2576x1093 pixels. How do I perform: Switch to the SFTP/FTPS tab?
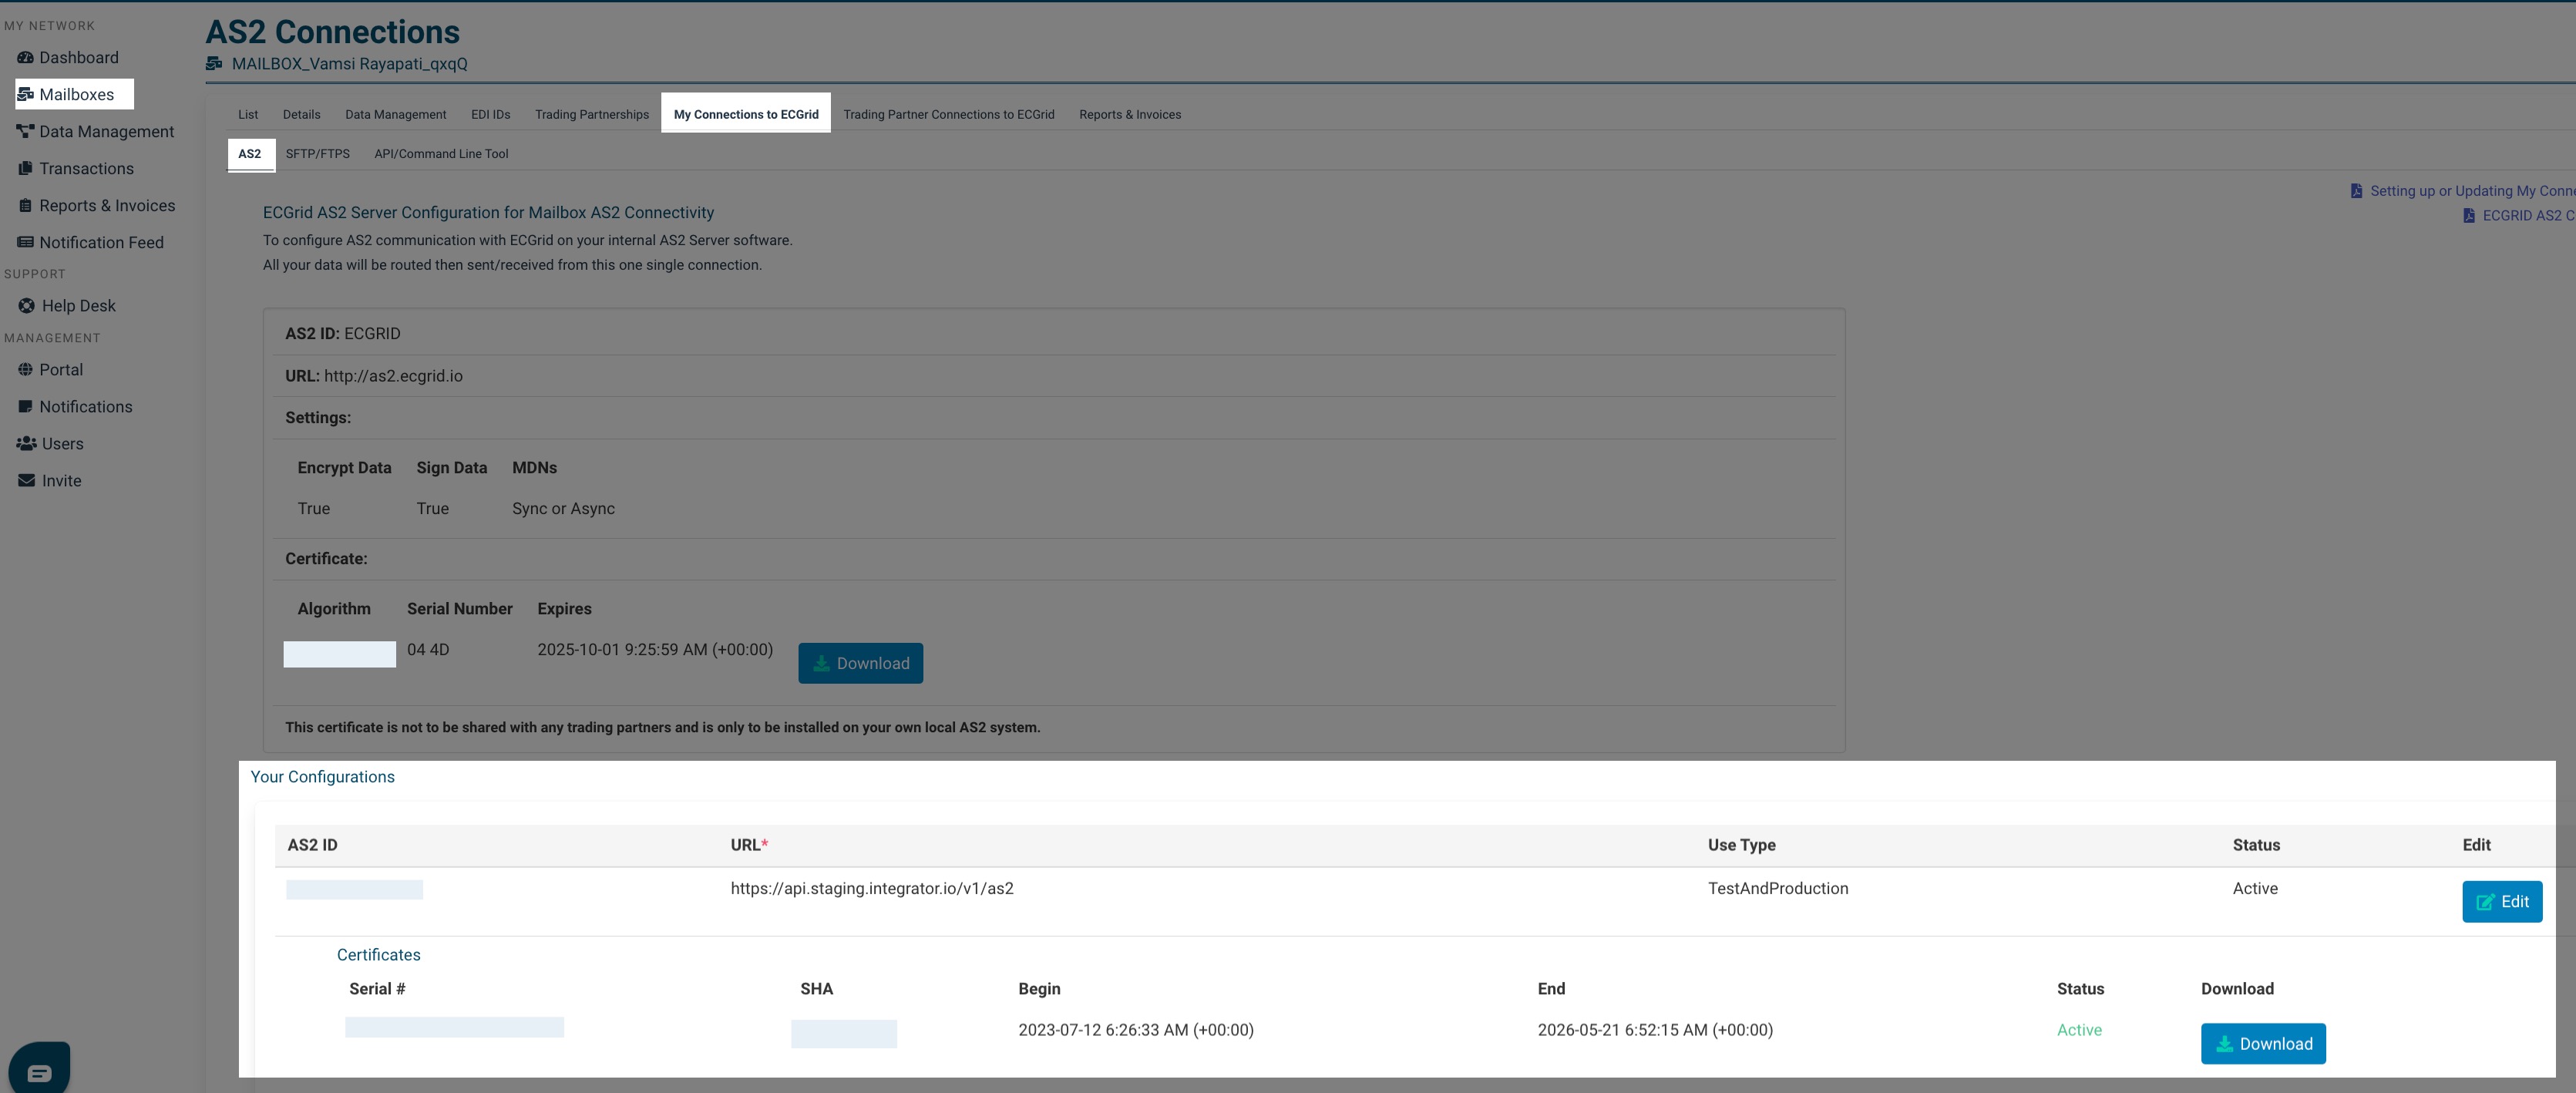tap(317, 154)
